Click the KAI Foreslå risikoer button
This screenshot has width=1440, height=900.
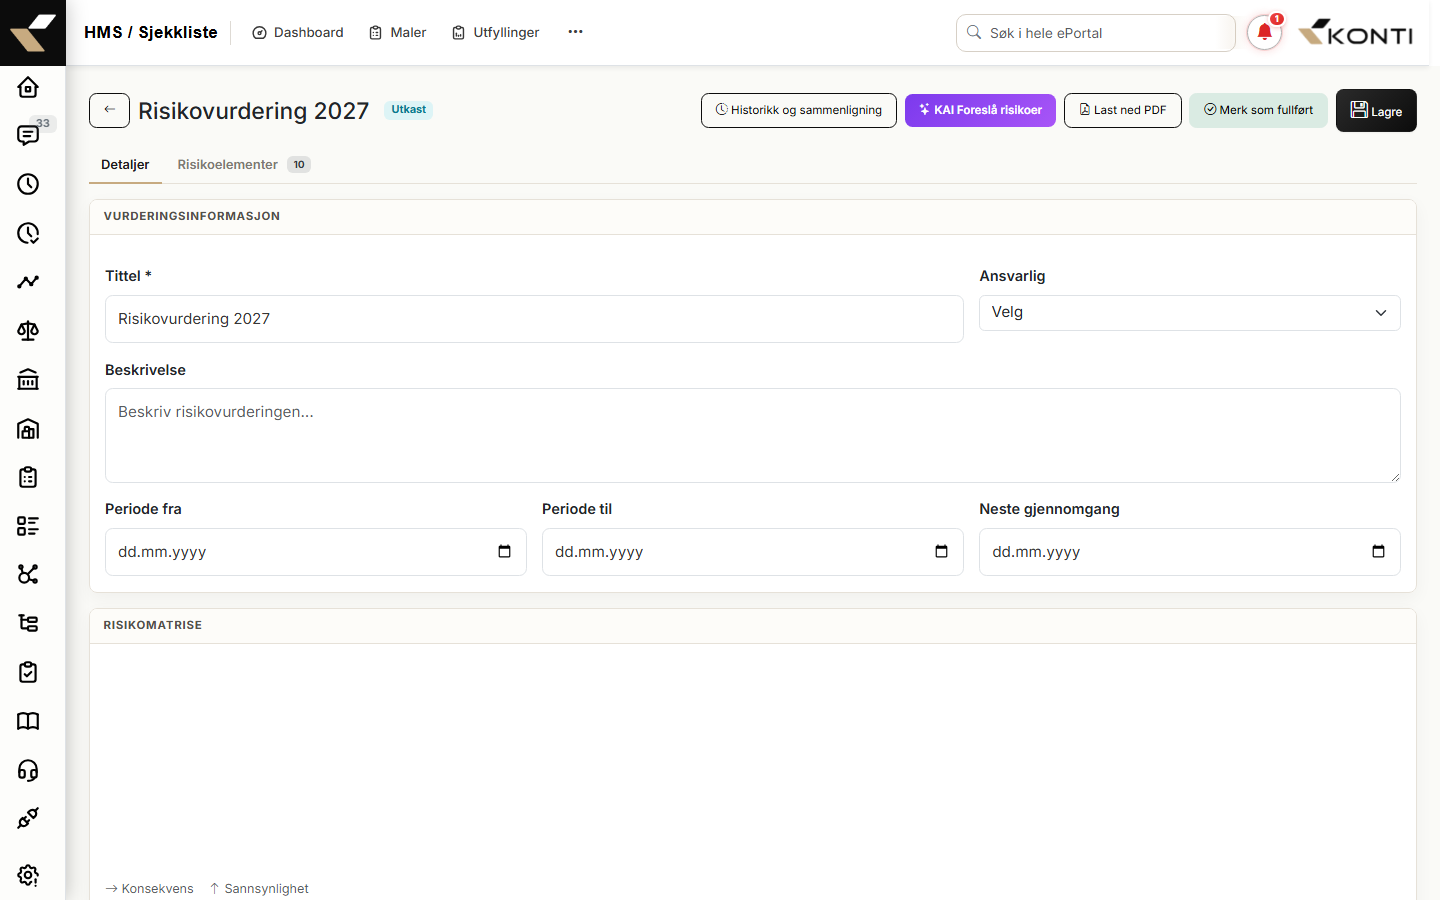[980, 110]
